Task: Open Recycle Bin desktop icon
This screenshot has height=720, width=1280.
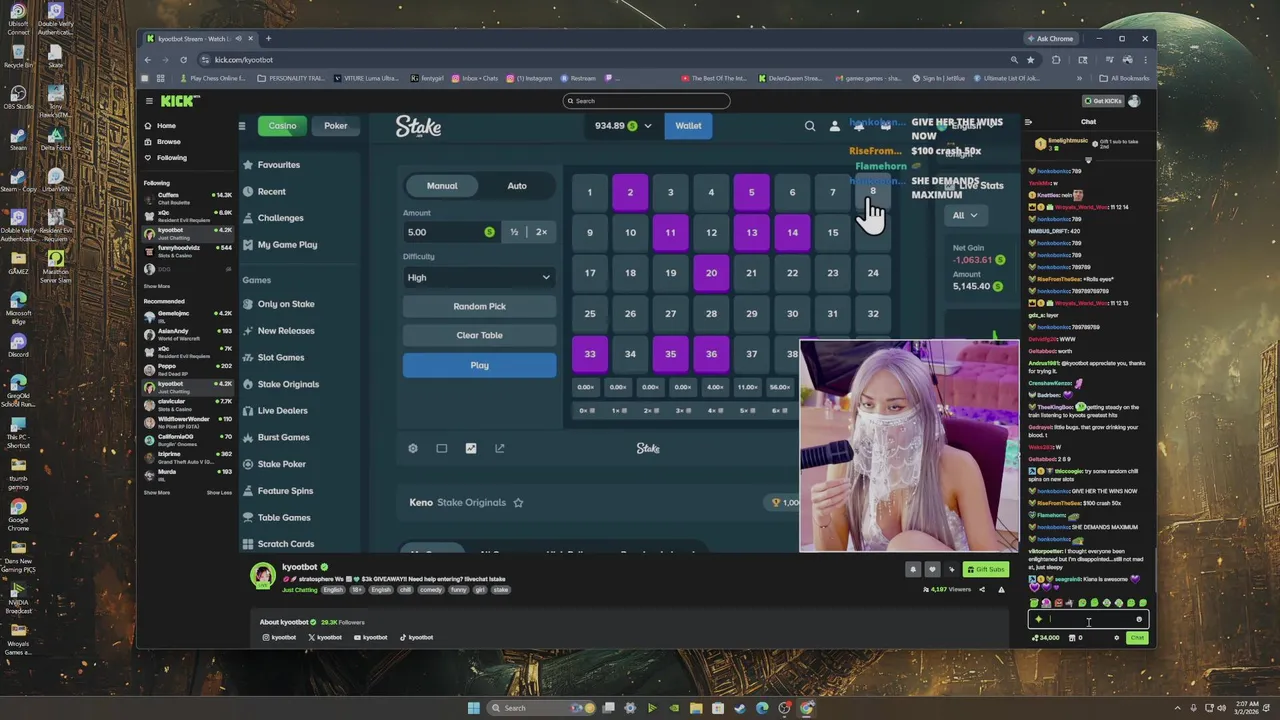Action: click(x=18, y=55)
